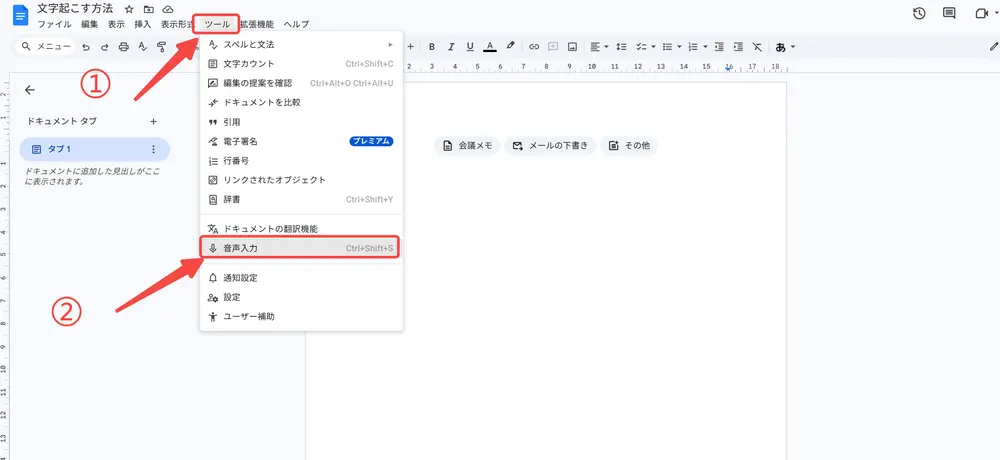1000x460 pixels.
Task: Open the text color picker
Action: [490, 47]
